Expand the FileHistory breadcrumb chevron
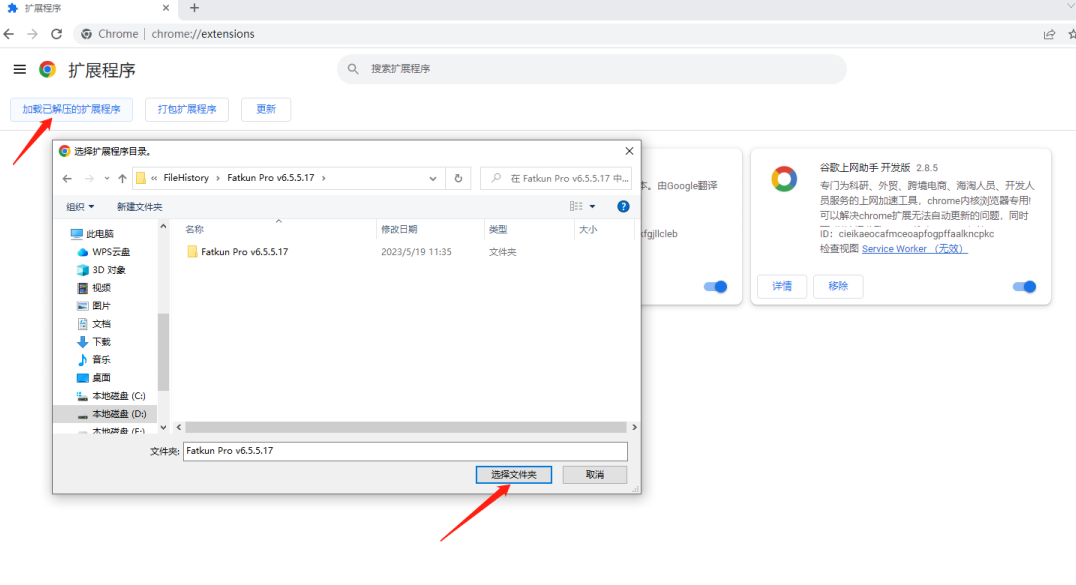Image resolution: width=1076 pixels, height=585 pixels. pos(218,178)
